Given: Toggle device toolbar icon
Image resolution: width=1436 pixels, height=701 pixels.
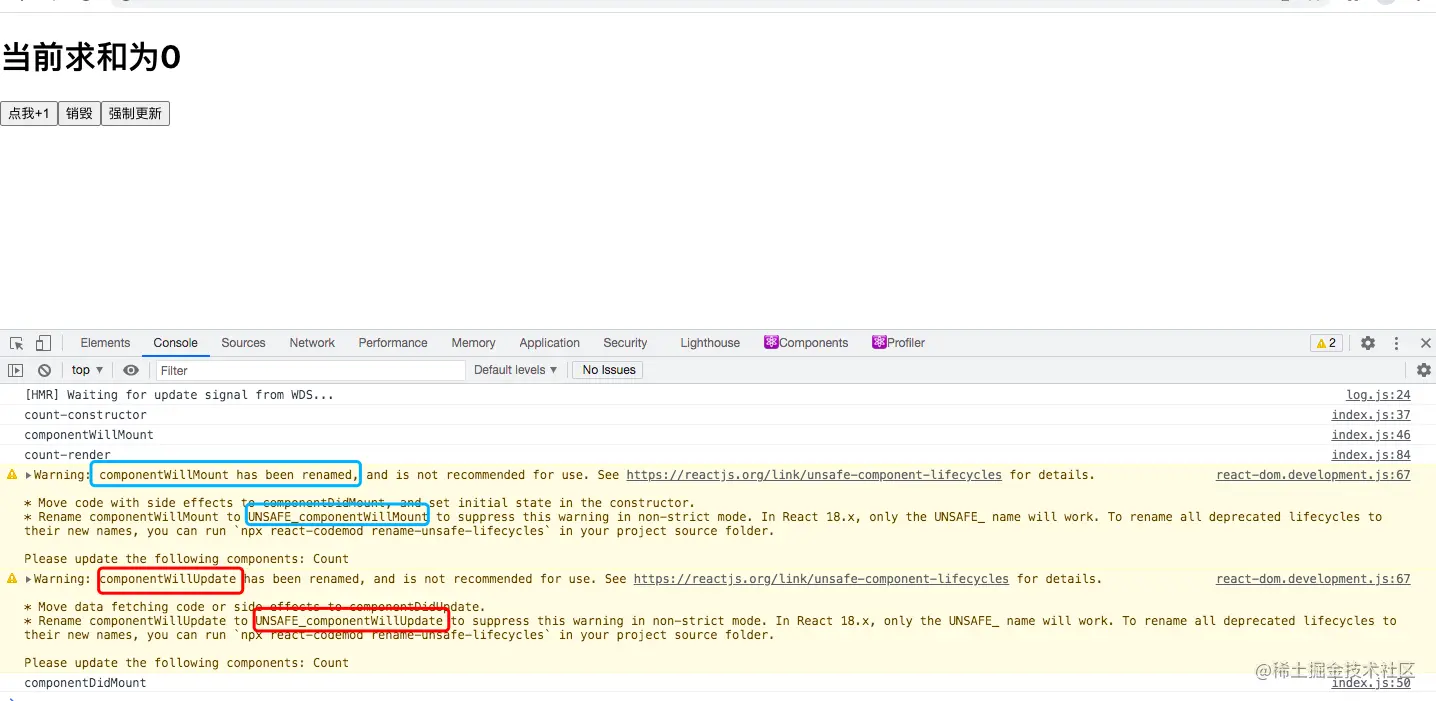Looking at the screenshot, I should pyautogui.click(x=43, y=343).
